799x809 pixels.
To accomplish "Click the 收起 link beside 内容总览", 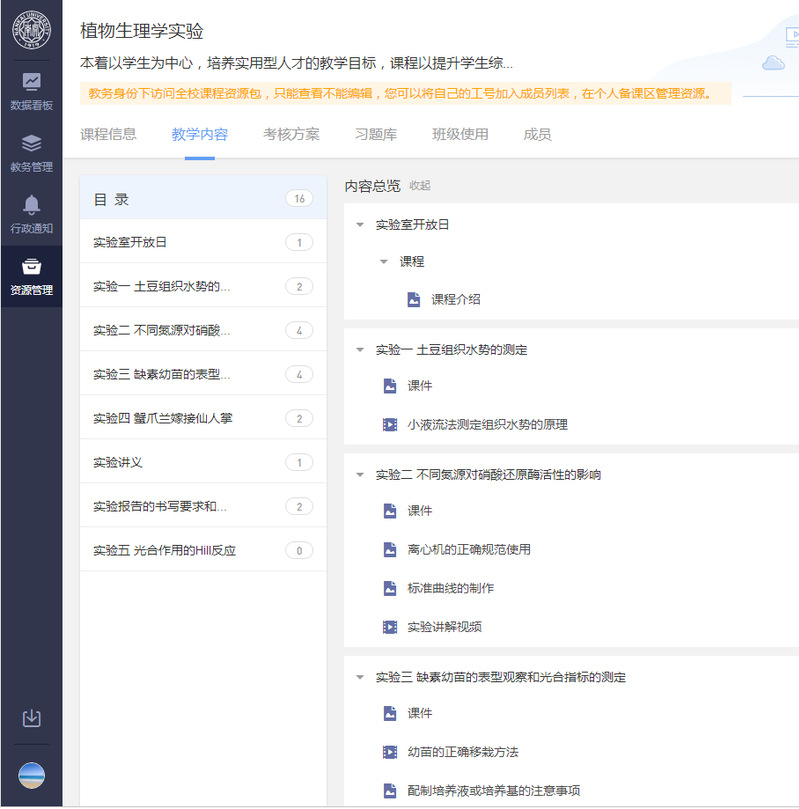I will (x=420, y=186).
